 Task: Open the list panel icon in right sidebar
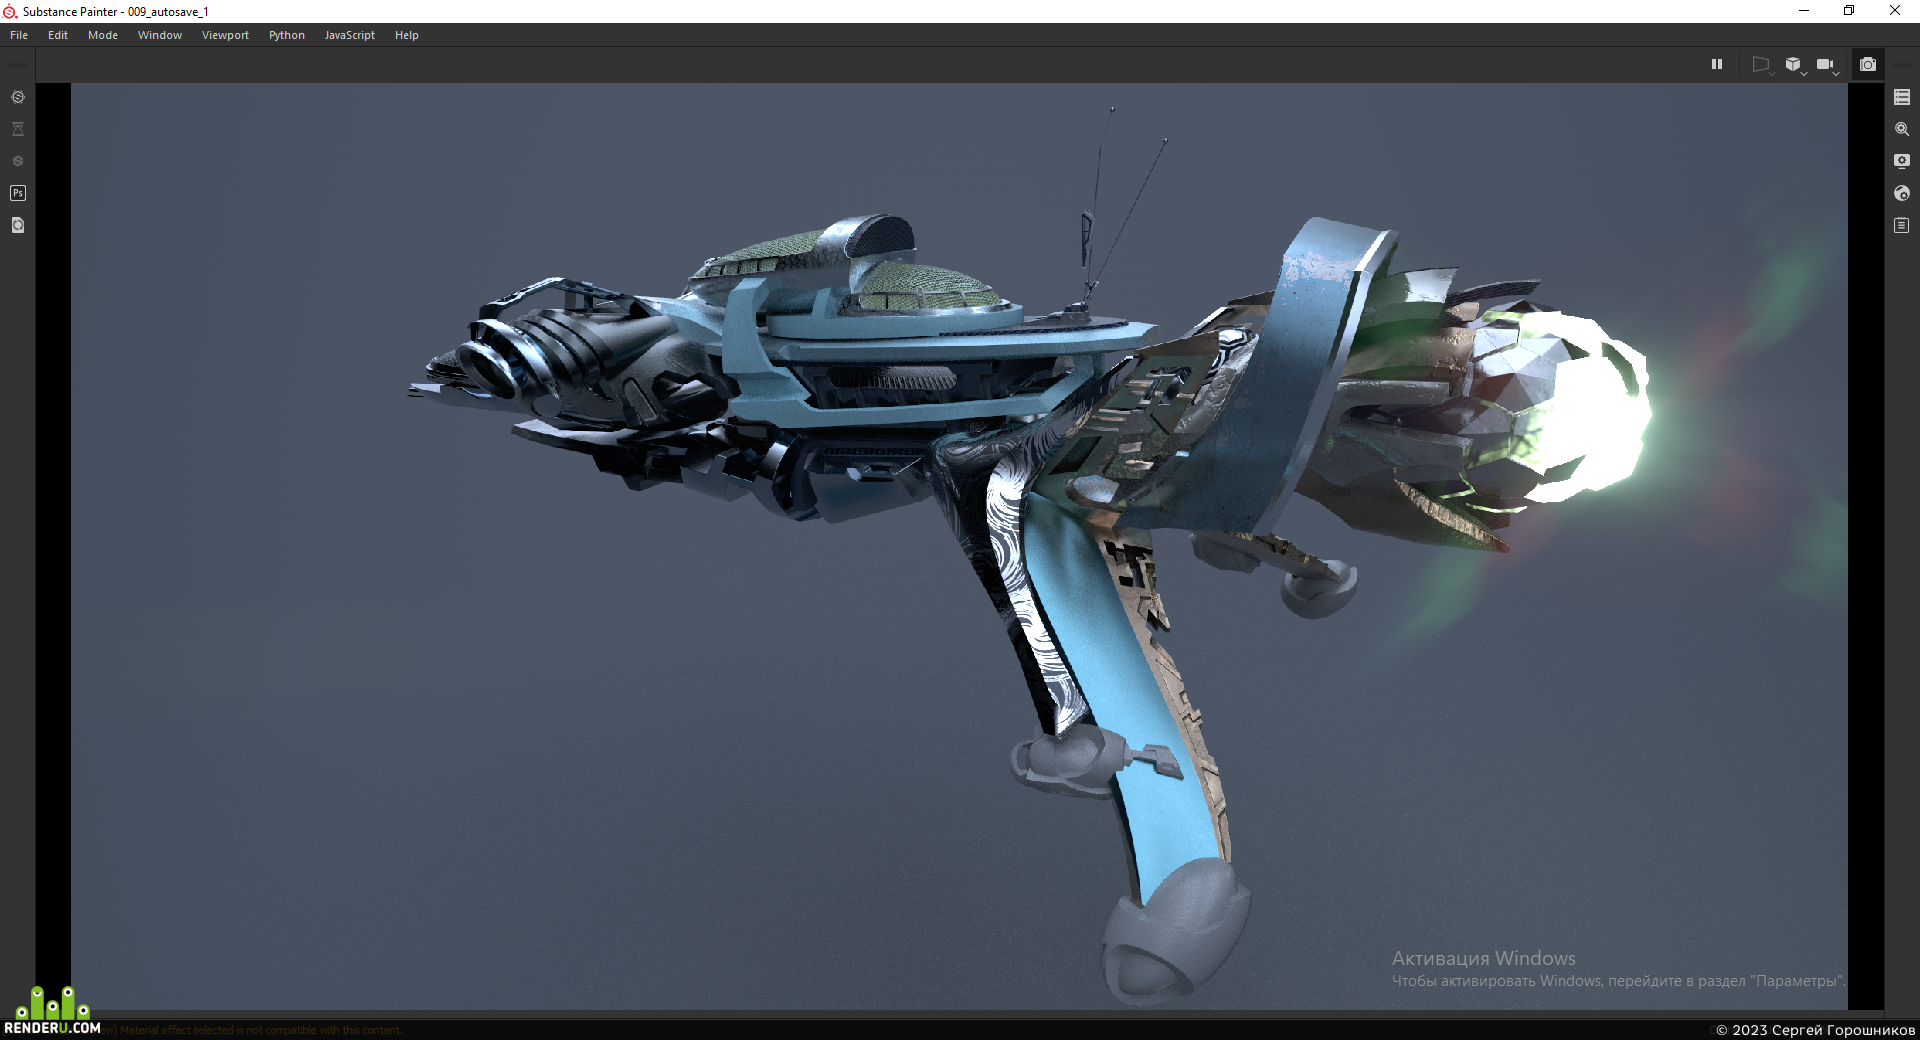pos(1902,97)
